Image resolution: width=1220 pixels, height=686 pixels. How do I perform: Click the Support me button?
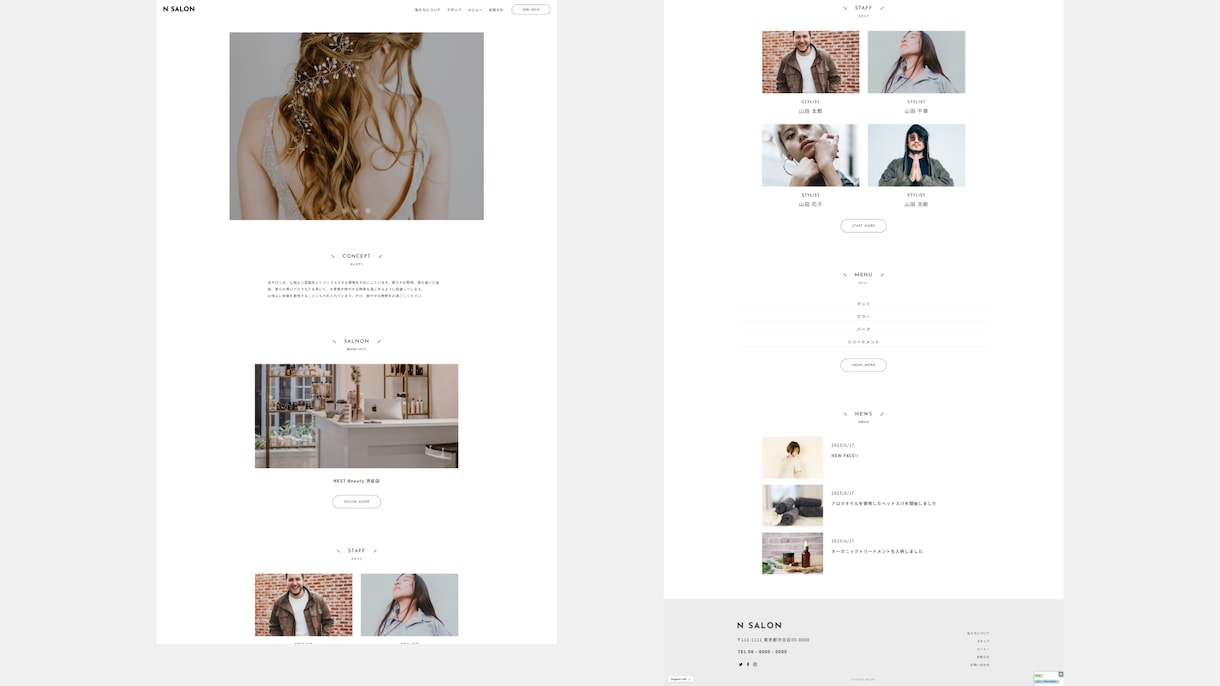pyautogui.click(x=680, y=679)
